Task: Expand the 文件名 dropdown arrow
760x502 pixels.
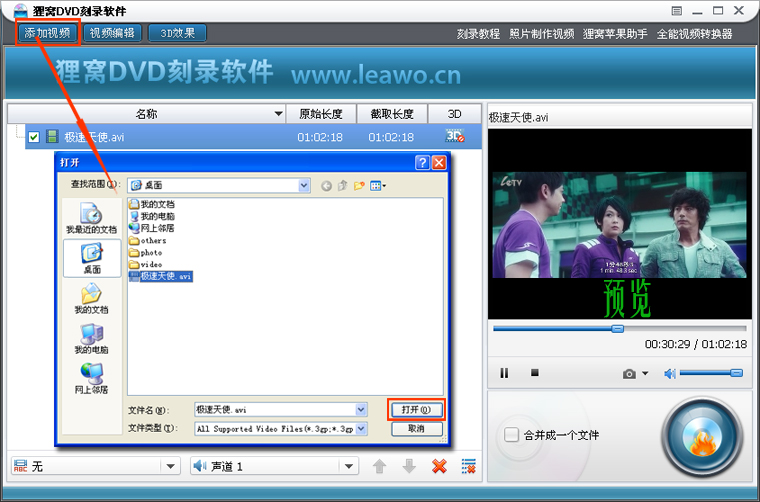Action: point(361,410)
